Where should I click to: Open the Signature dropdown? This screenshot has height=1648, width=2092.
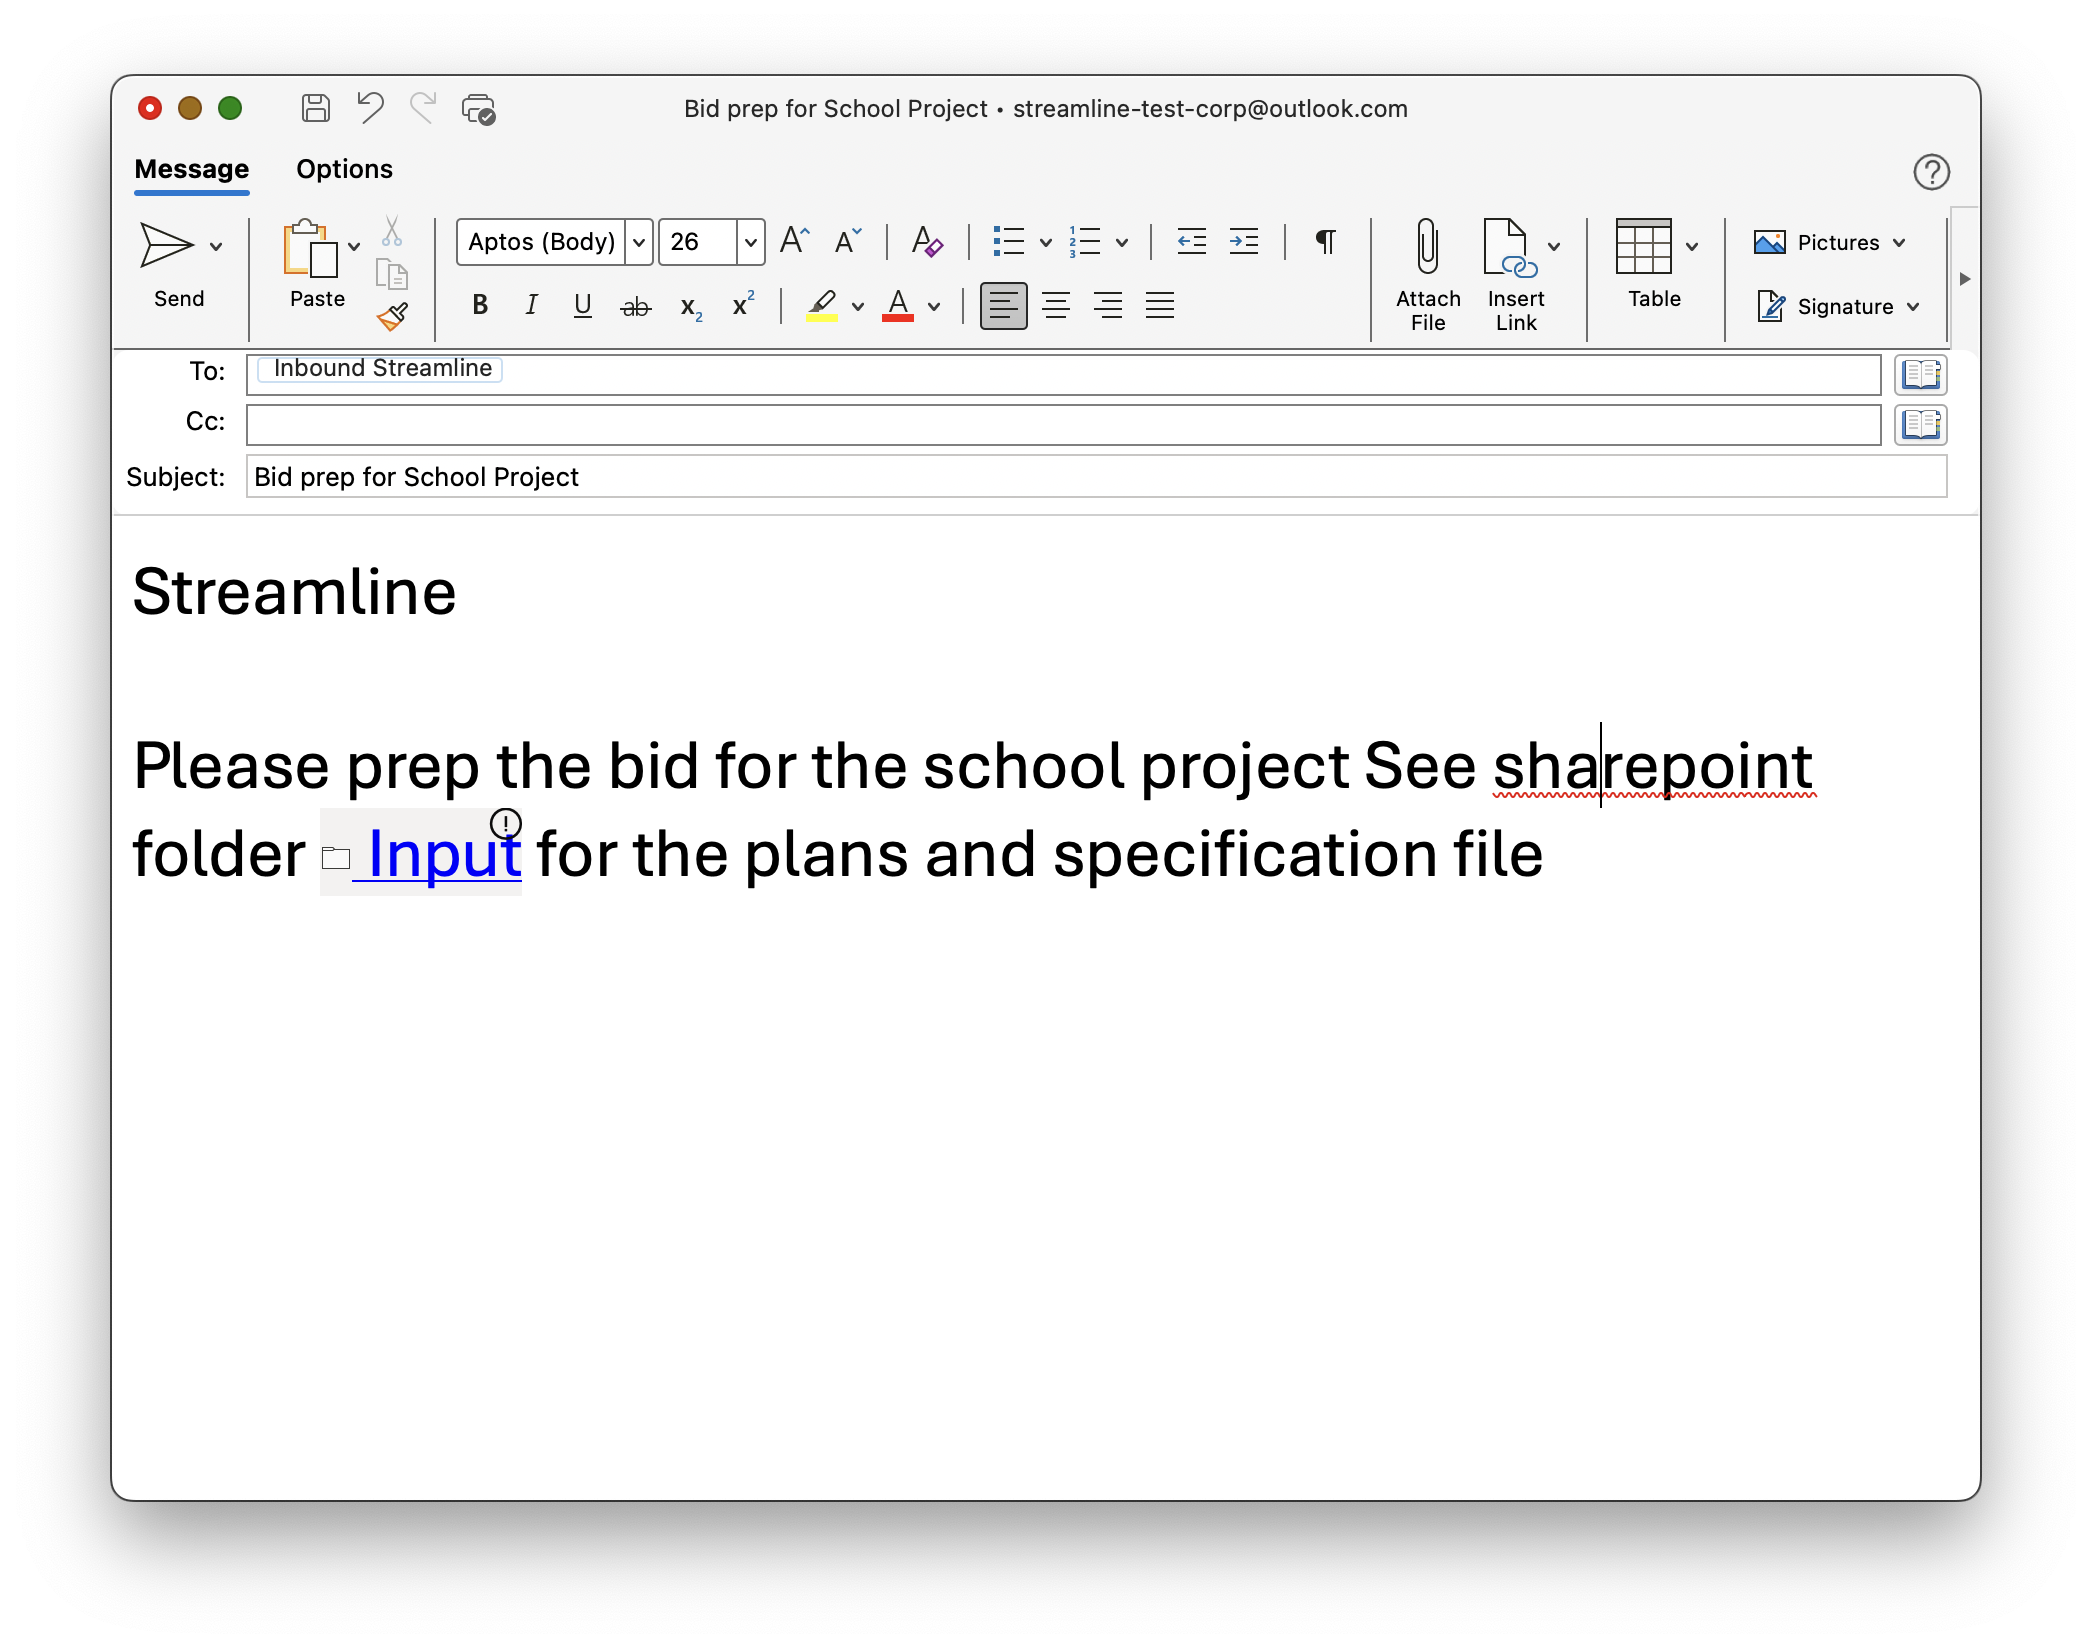tap(1838, 306)
